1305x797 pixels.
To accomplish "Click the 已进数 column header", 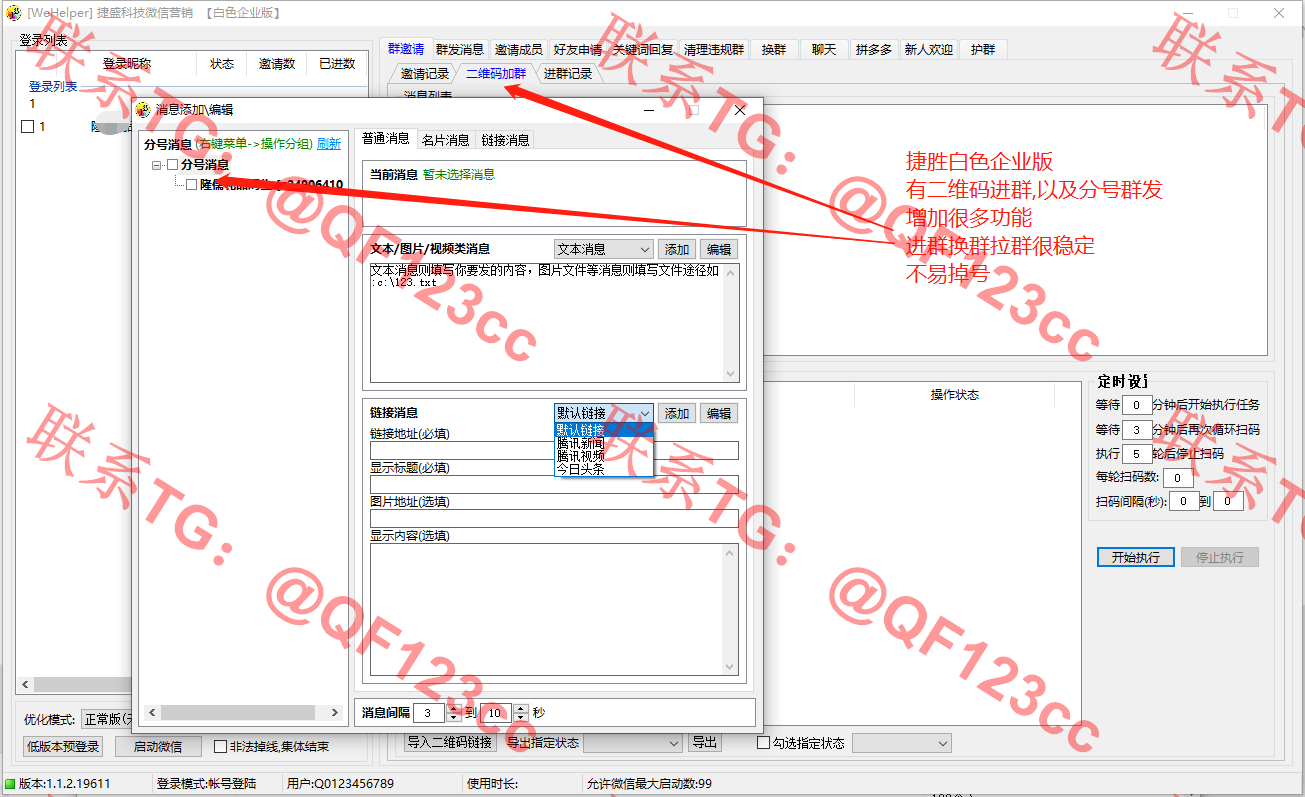I will click(x=337, y=64).
